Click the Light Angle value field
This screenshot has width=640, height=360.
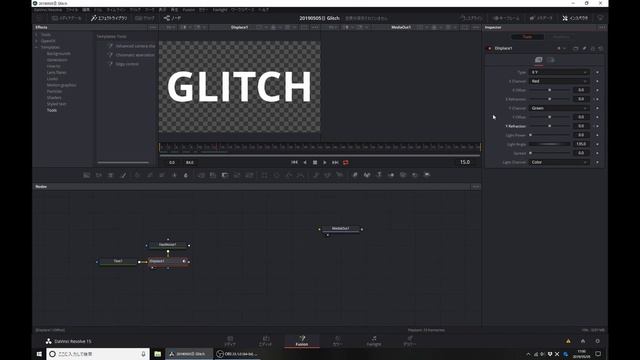click(581, 144)
